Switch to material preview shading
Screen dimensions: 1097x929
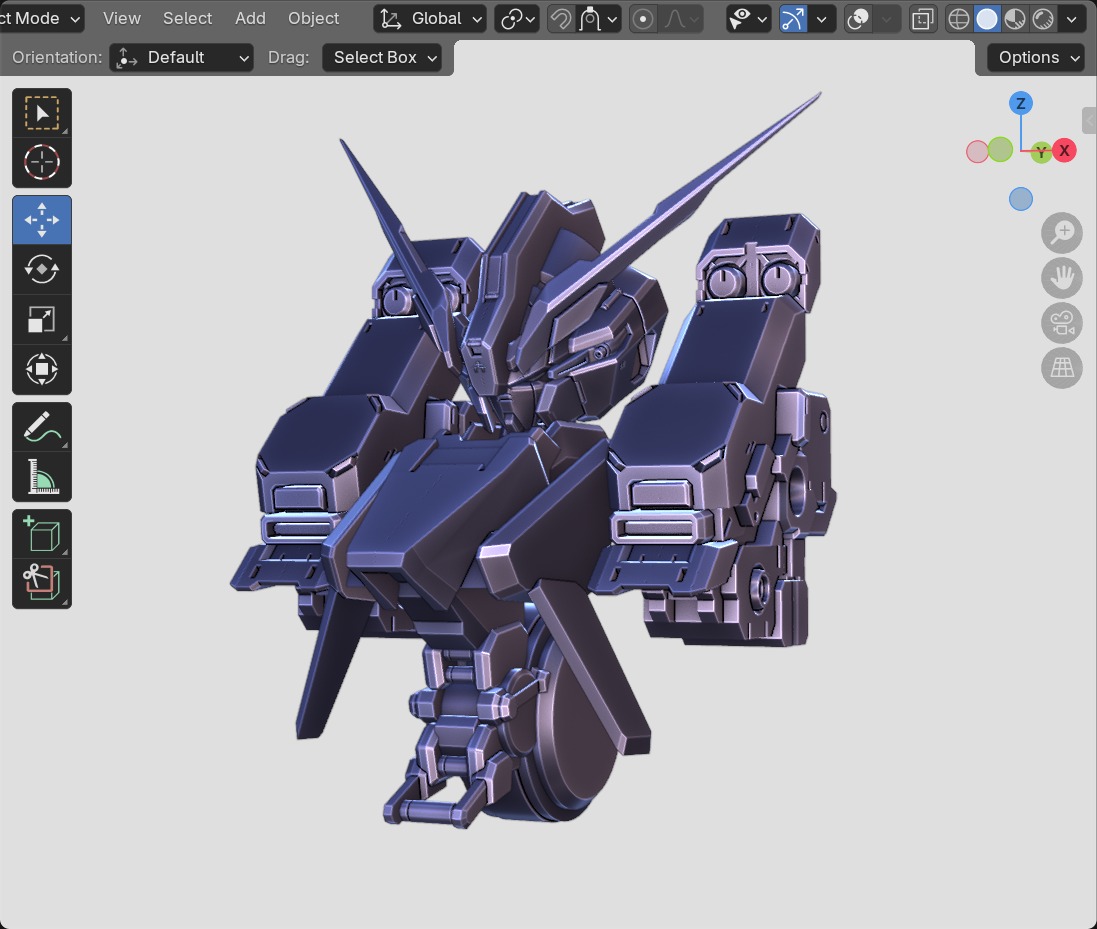(x=1014, y=19)
